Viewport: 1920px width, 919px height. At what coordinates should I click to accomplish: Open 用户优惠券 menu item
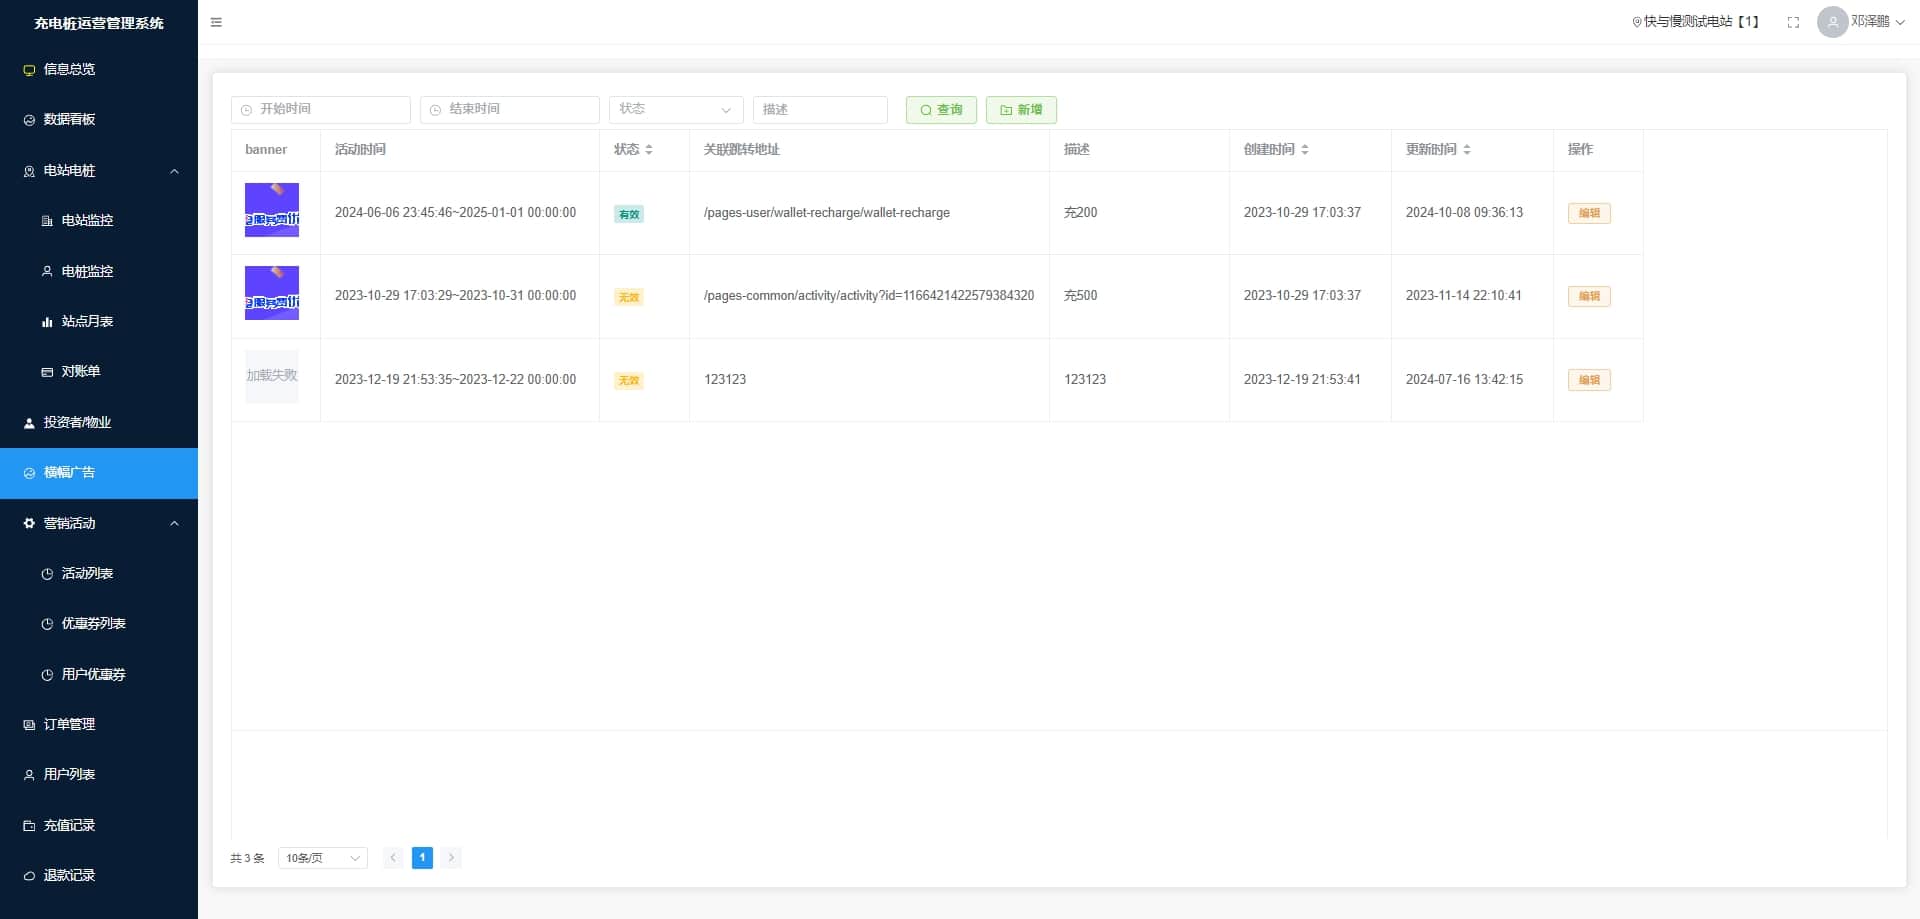99,674
